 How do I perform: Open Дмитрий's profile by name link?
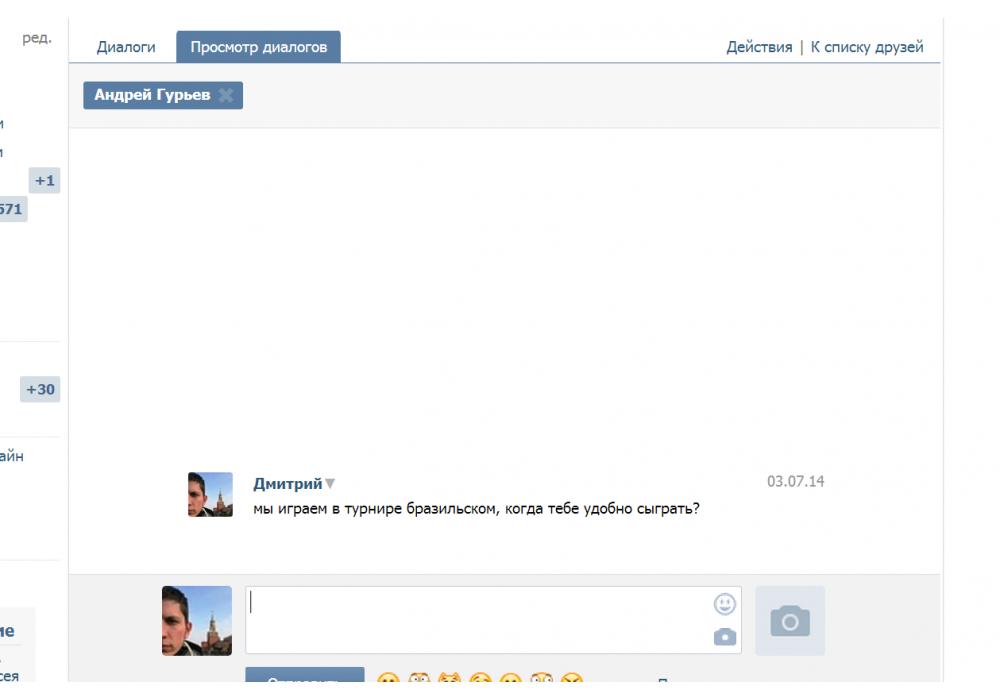pos(288,484)
